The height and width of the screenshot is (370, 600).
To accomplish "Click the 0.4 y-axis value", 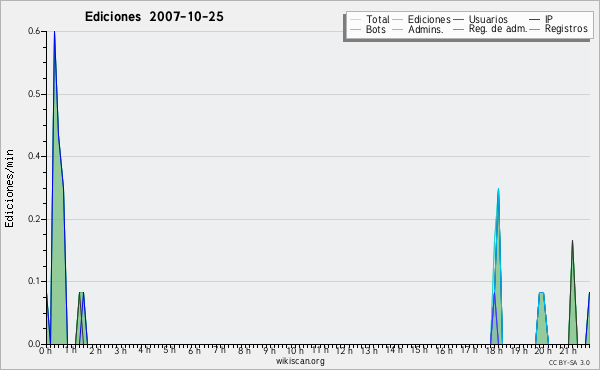I will (x=34, y=156).
